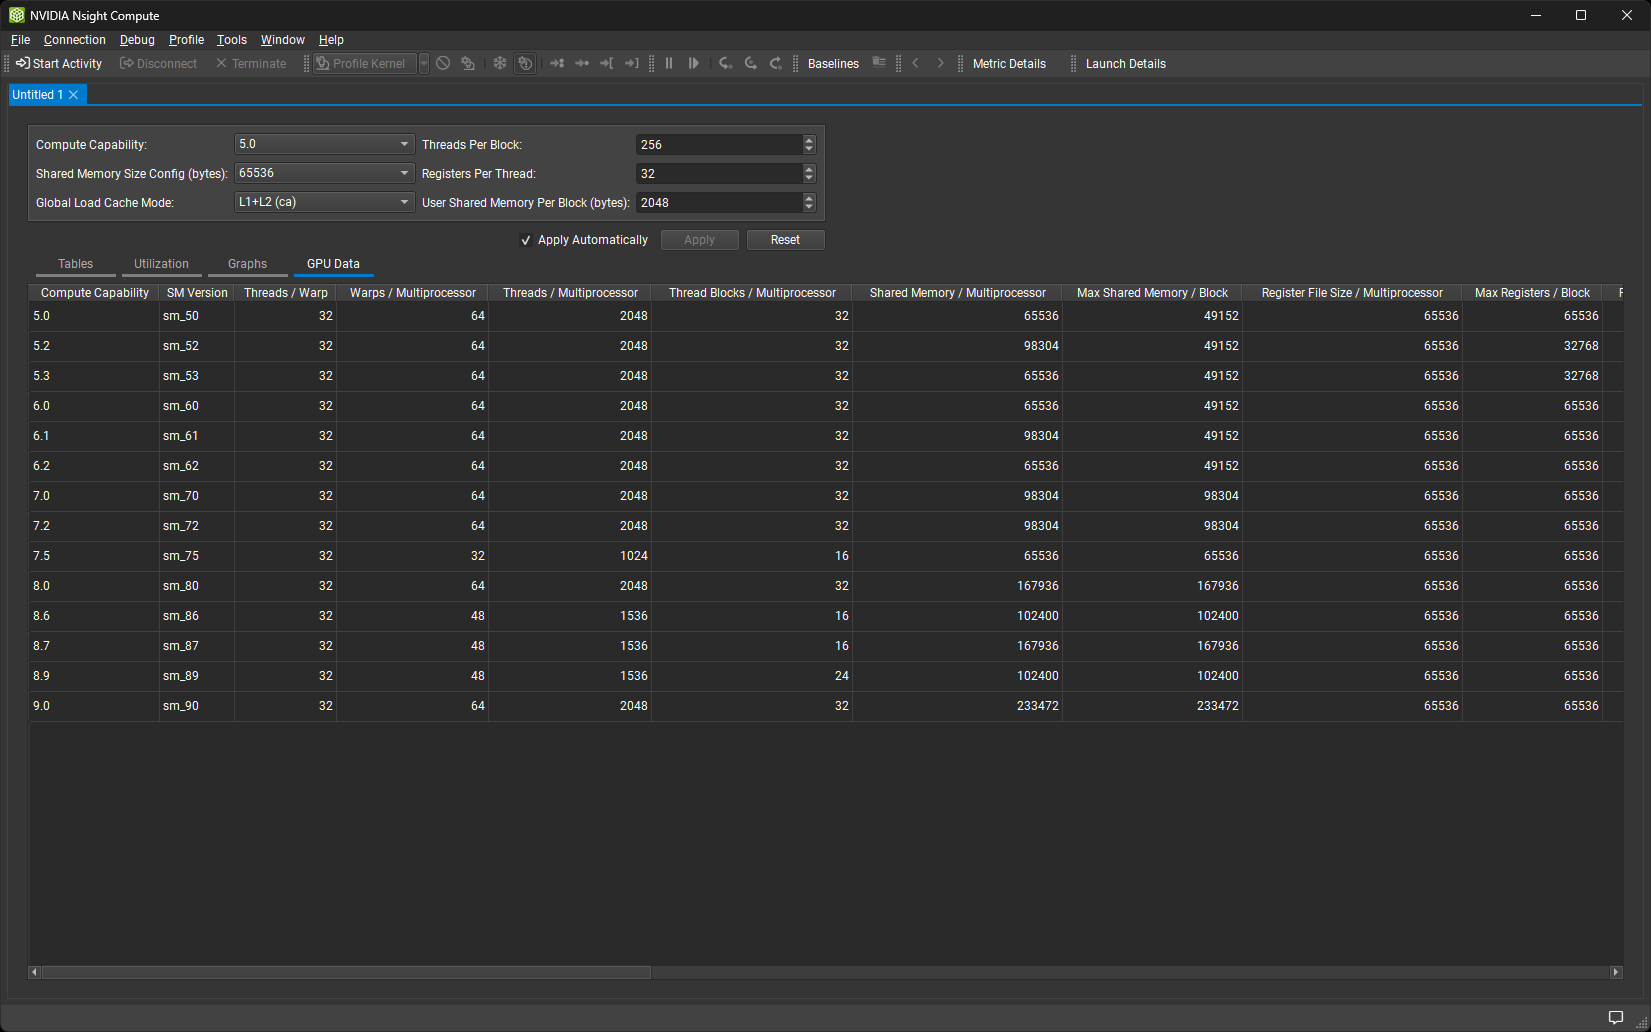Switch to the Graphs tab
Viewport: 1651px width, 1032px height.
point(247,264)
